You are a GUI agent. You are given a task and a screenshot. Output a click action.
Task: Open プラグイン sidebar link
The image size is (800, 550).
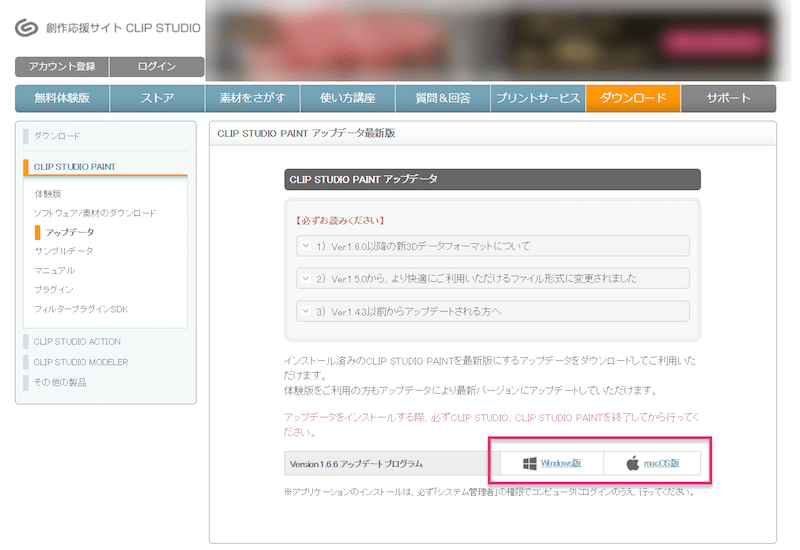pos(54,290)
